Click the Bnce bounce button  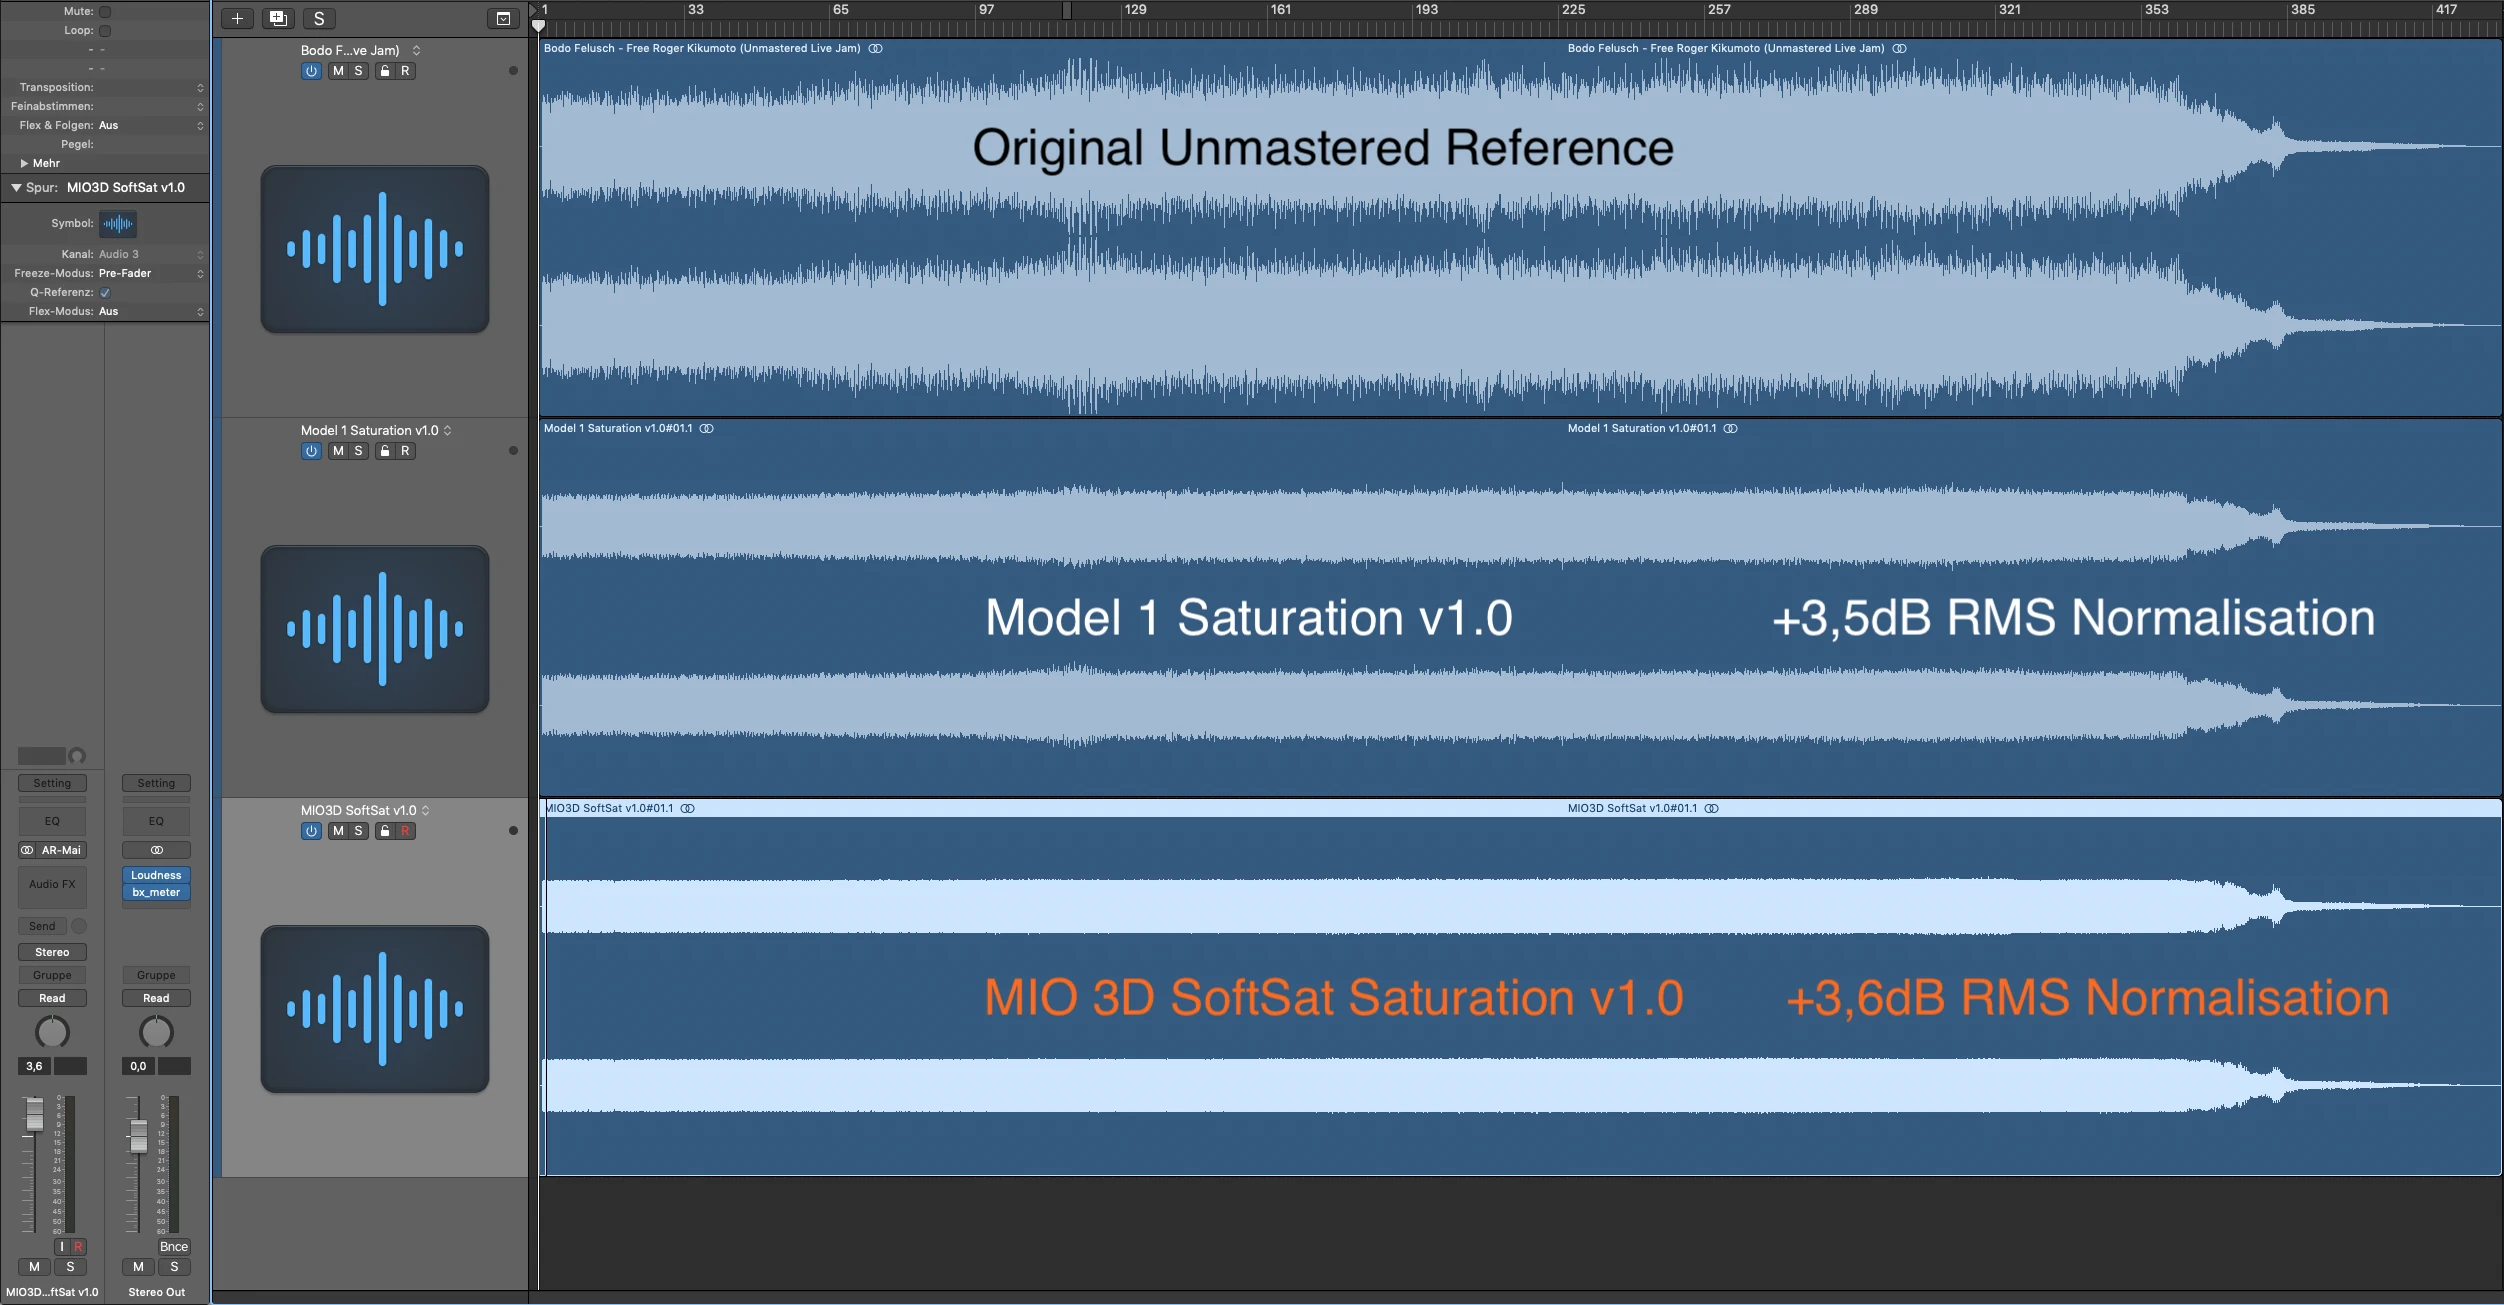coord(173,1246)
